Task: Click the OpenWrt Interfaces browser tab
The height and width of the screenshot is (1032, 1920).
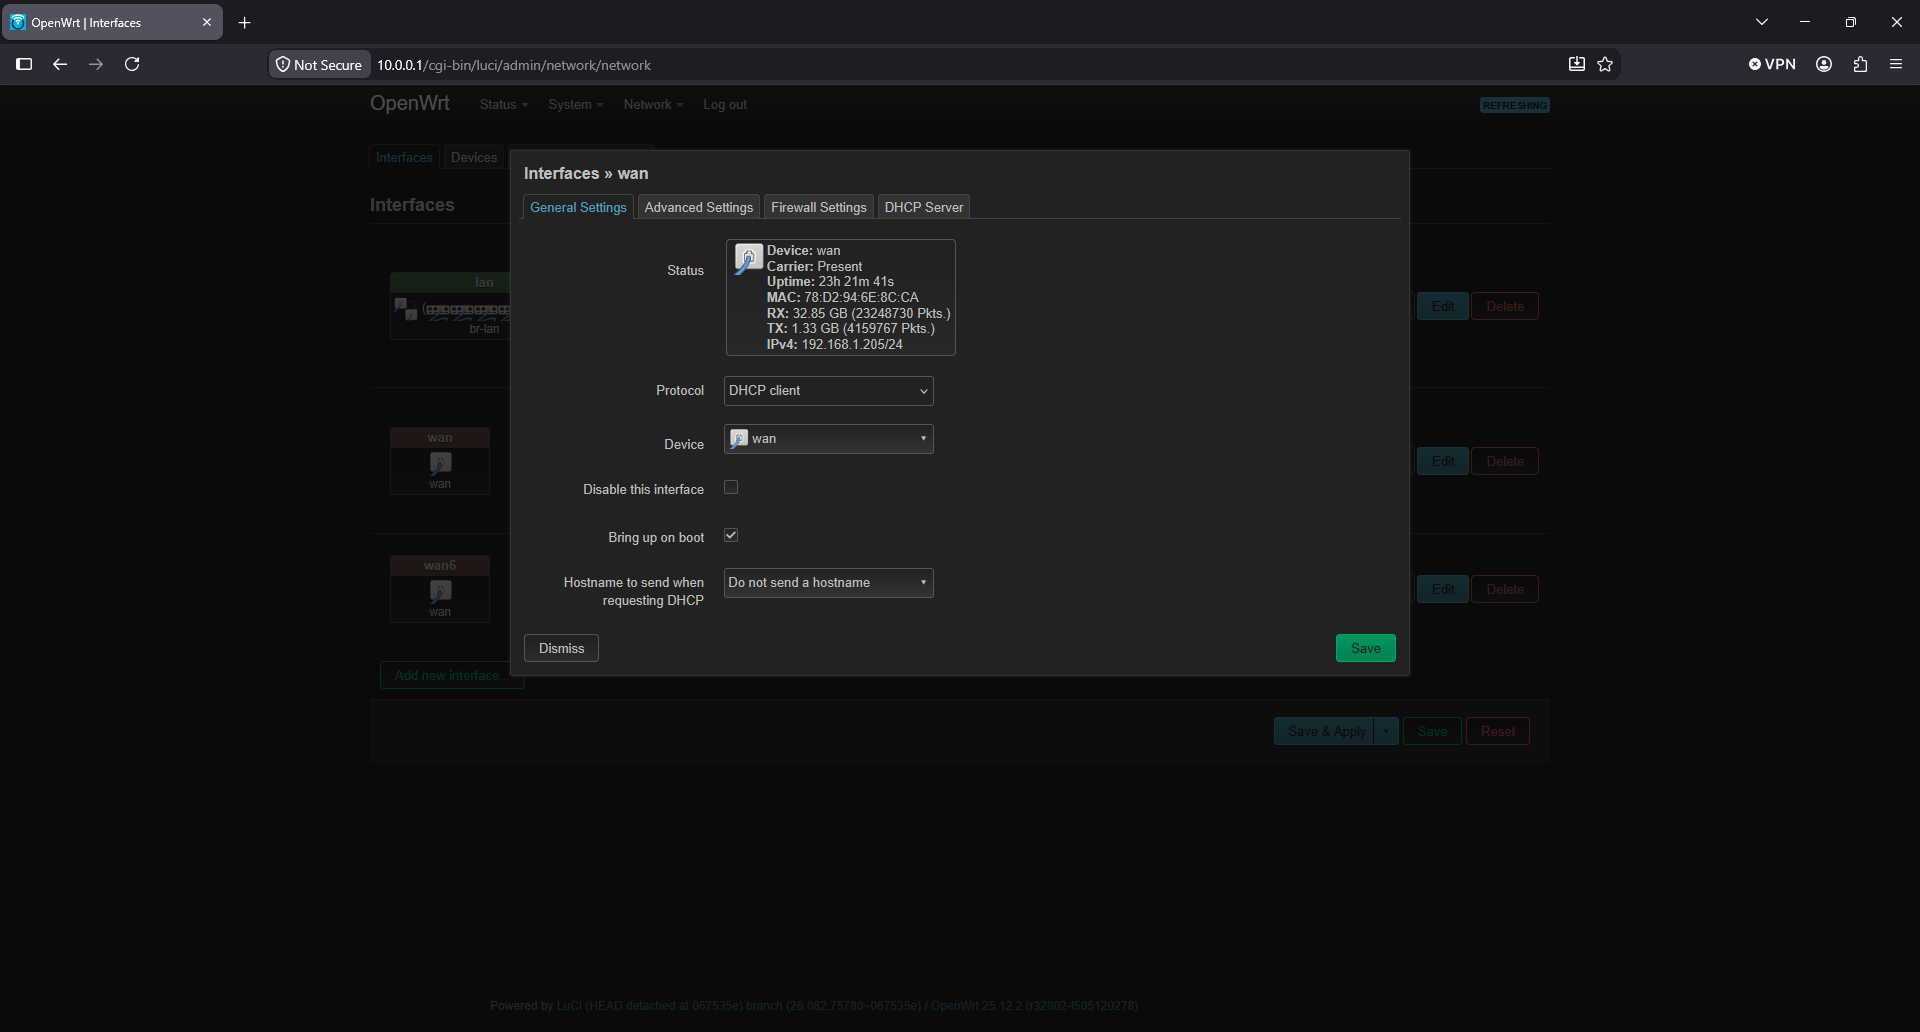Action: (x=112, y=22)
